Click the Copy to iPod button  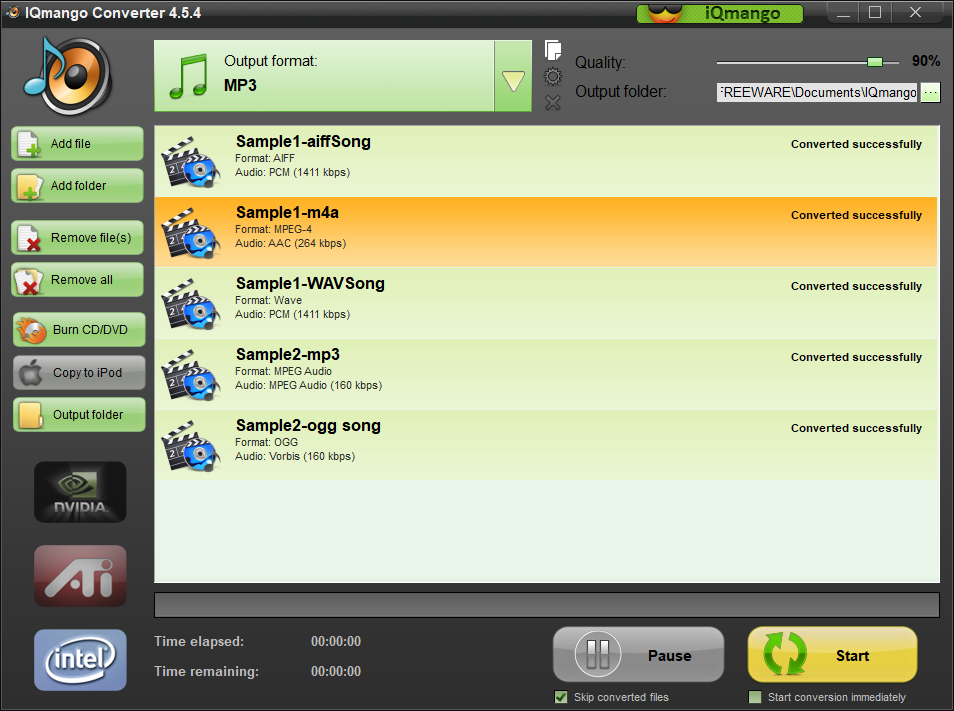pyautogui.click(x=79, y=373)
